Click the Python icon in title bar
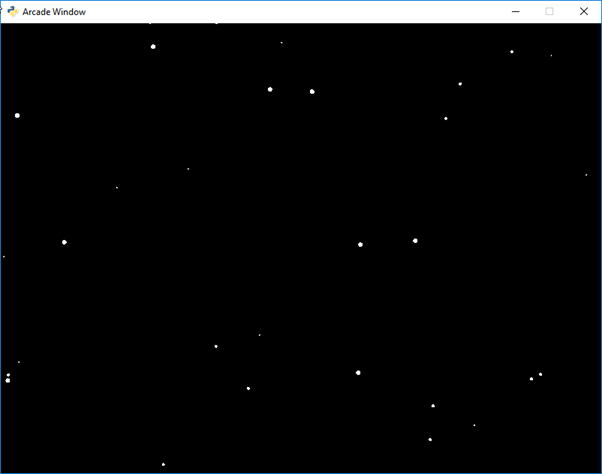The height and width of the screenshot is (474, 602). pyautogui.click(x=13, y=12)
